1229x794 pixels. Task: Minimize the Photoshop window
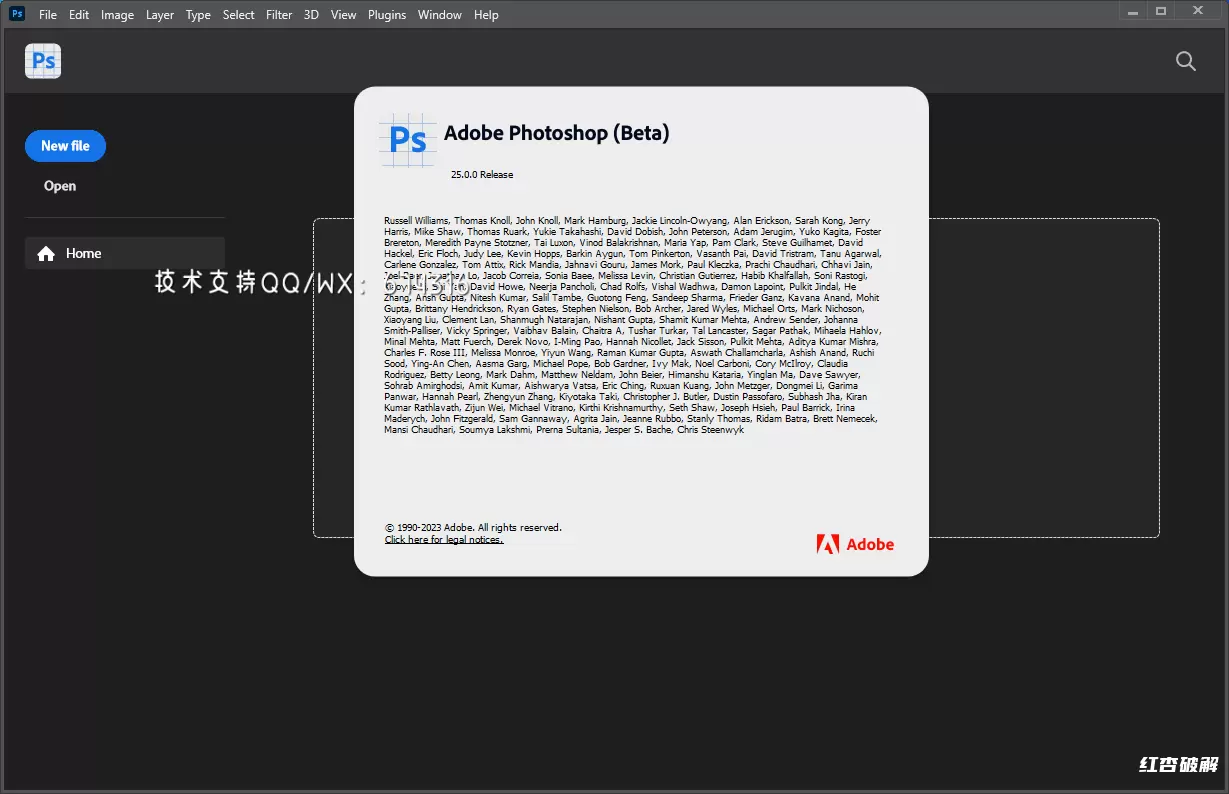[1133, 11]
